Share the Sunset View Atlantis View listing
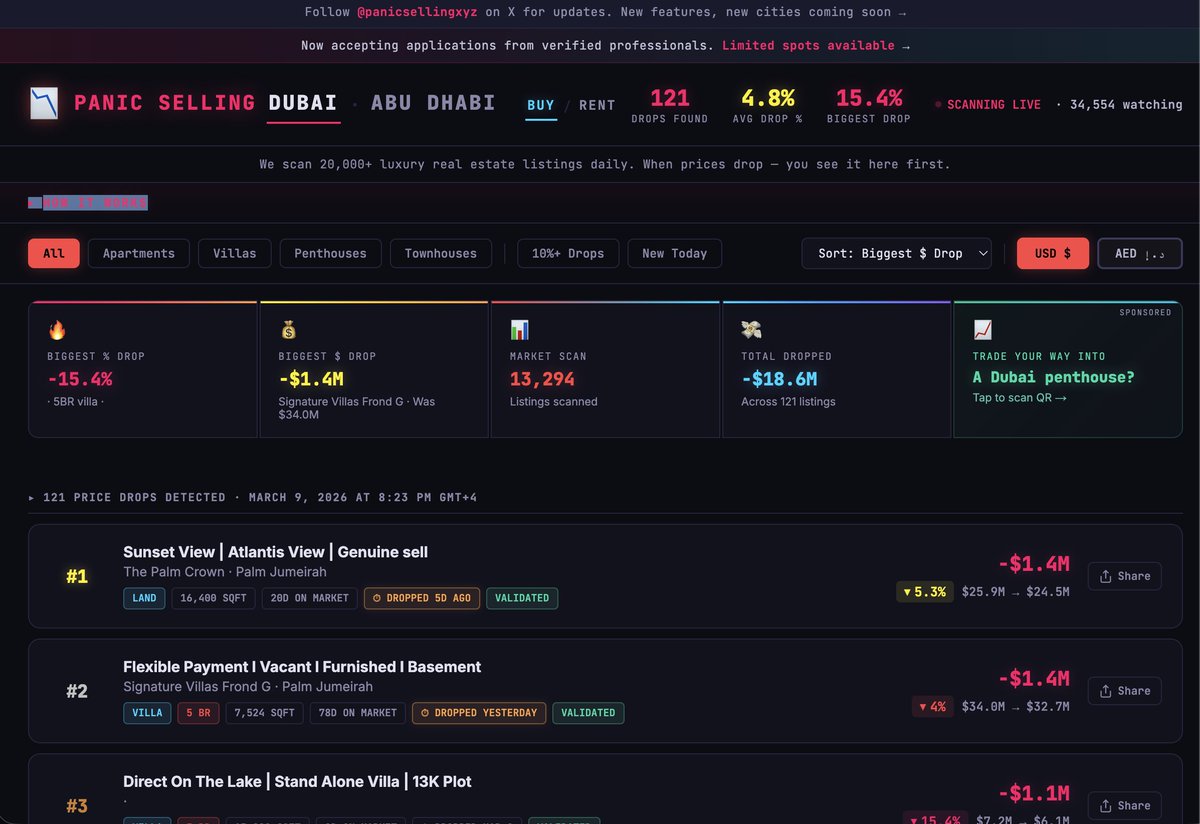 click(1125, 576)
